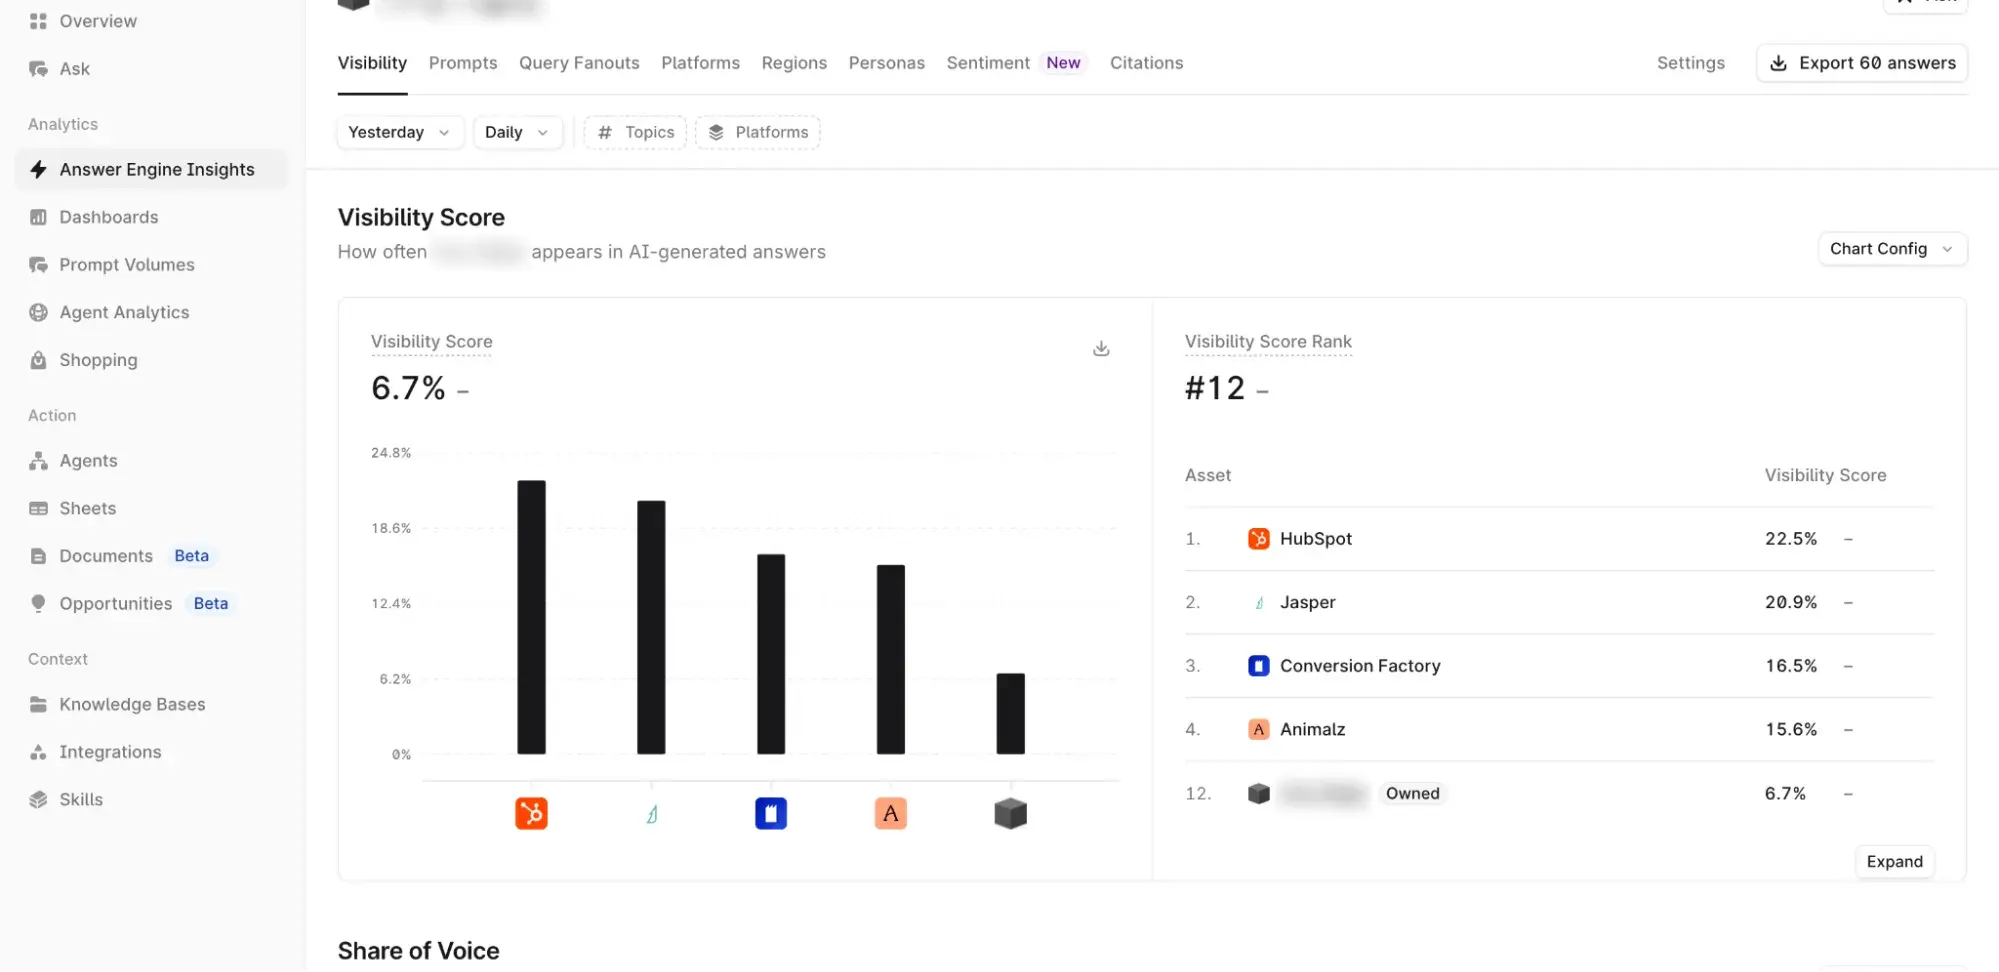Expand the visibility rank table

(1894, 862)
